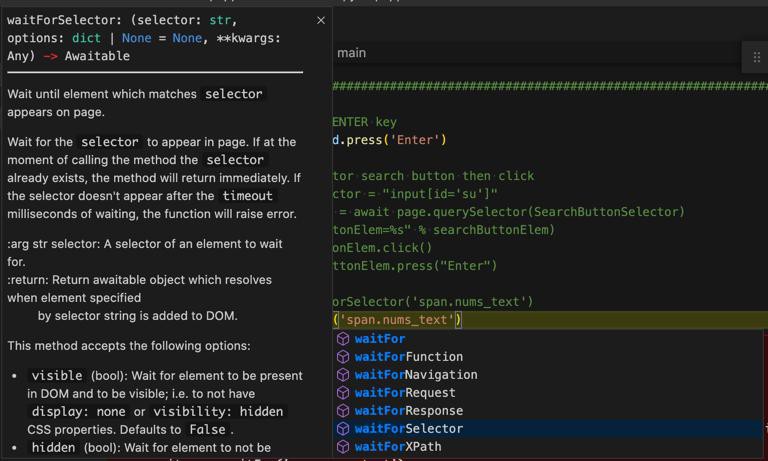Close the waitForSelector documentation panel
768x461 pixels.
tap(321, 20)
